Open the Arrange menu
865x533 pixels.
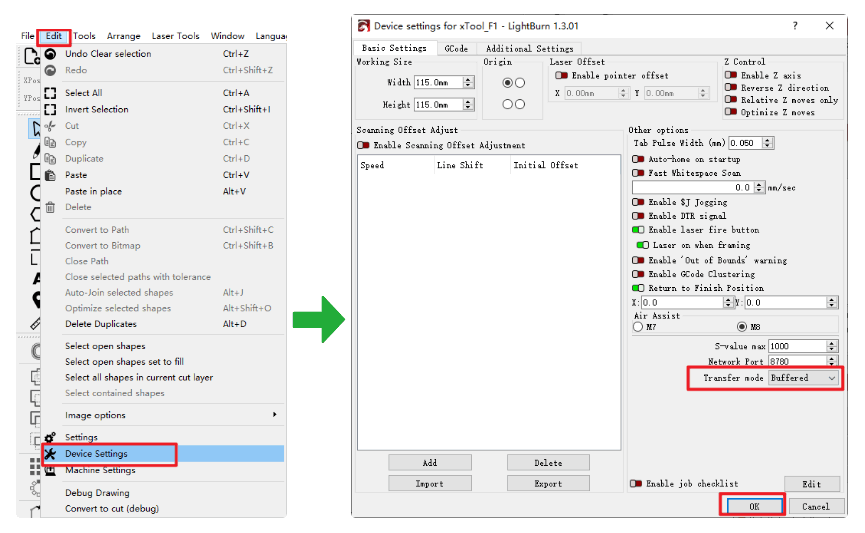click(124, 36)
